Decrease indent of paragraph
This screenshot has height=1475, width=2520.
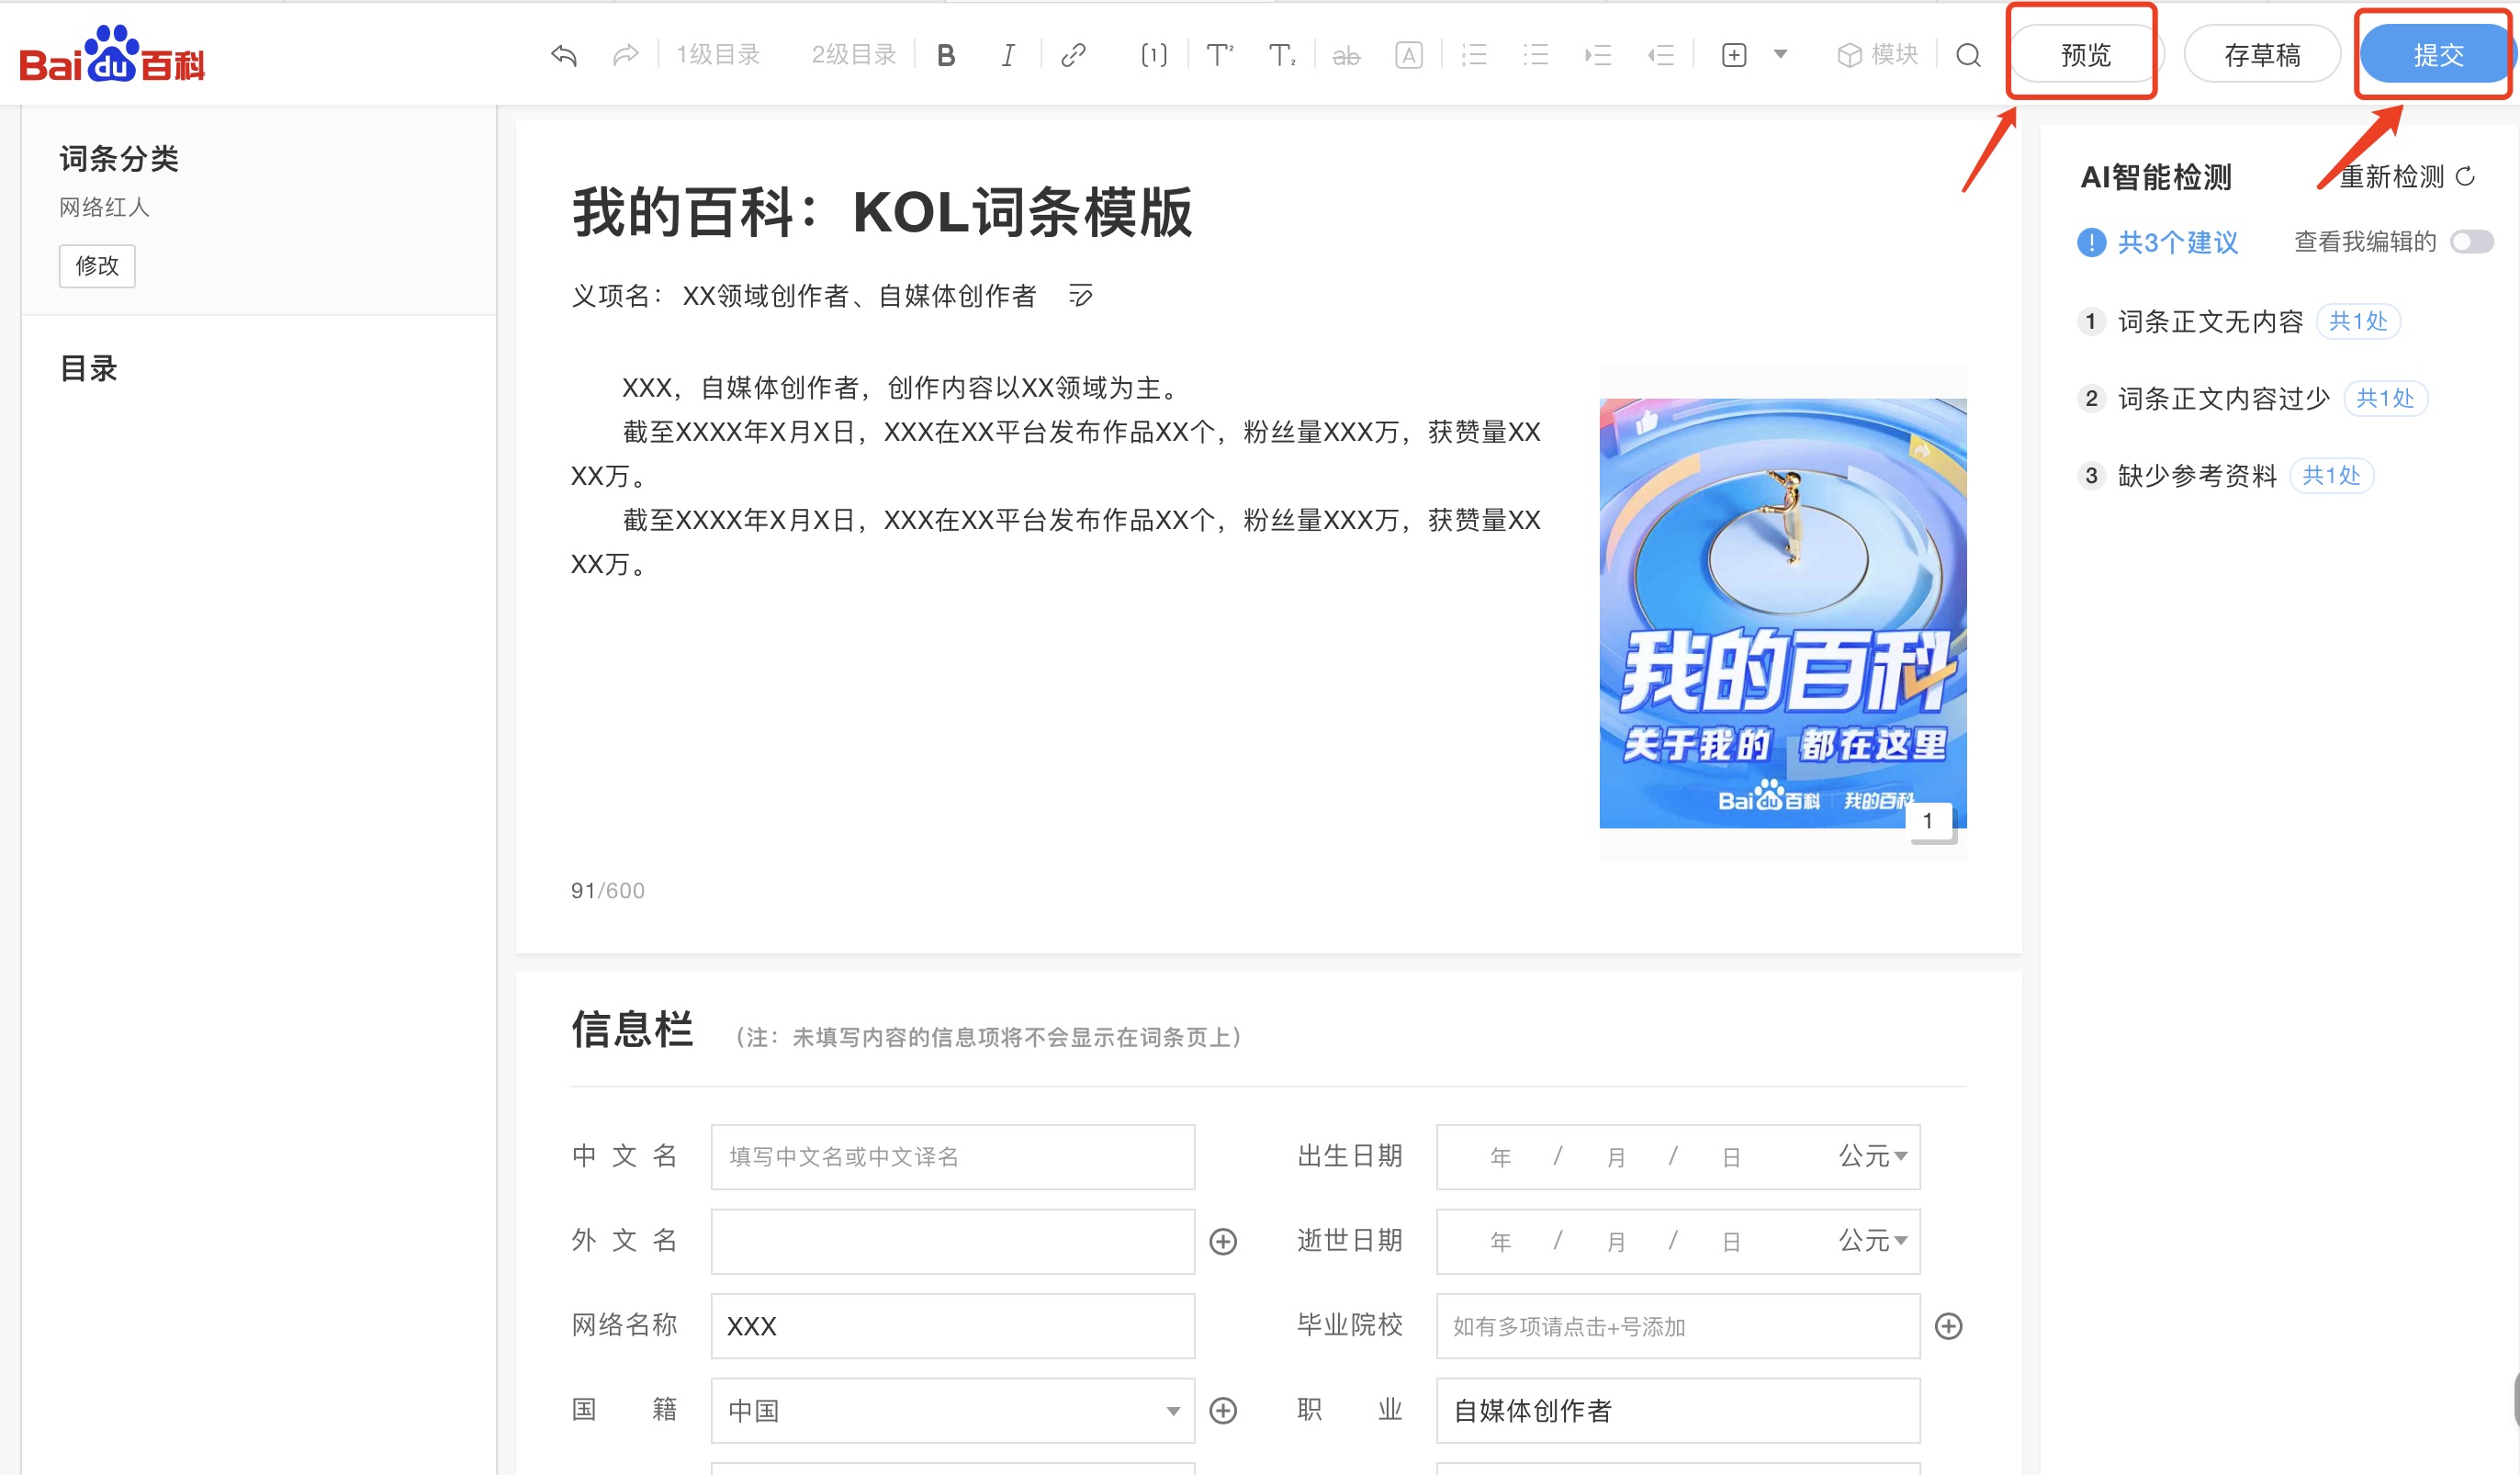click(x=1661, y=55)
